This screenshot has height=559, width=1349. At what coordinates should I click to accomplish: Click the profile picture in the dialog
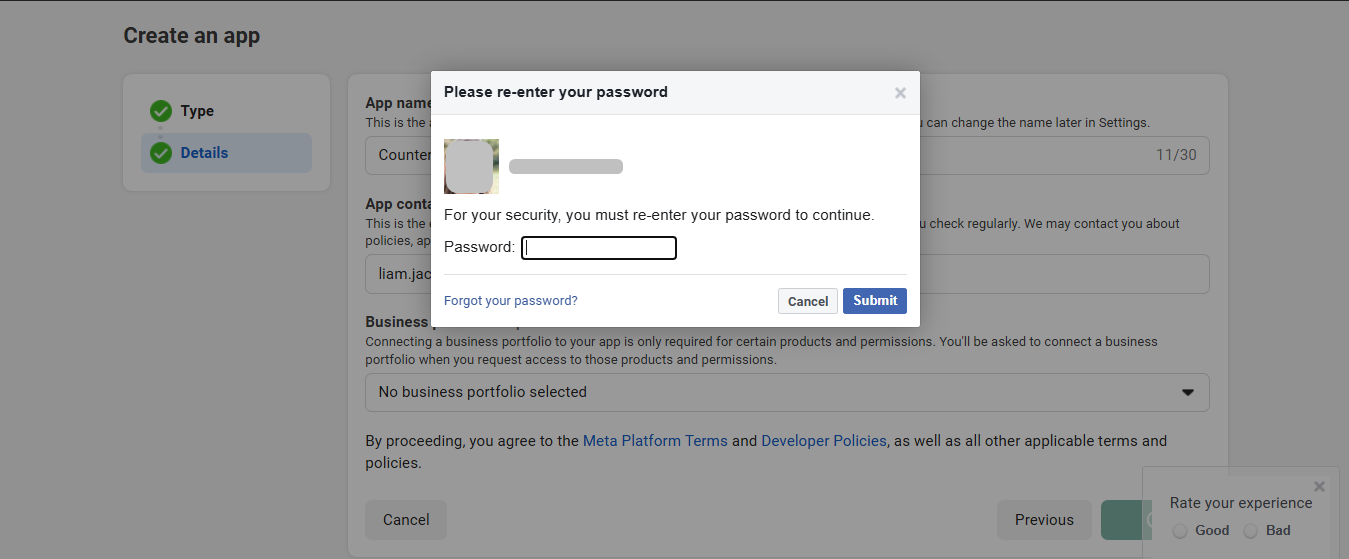click(471, 166)
